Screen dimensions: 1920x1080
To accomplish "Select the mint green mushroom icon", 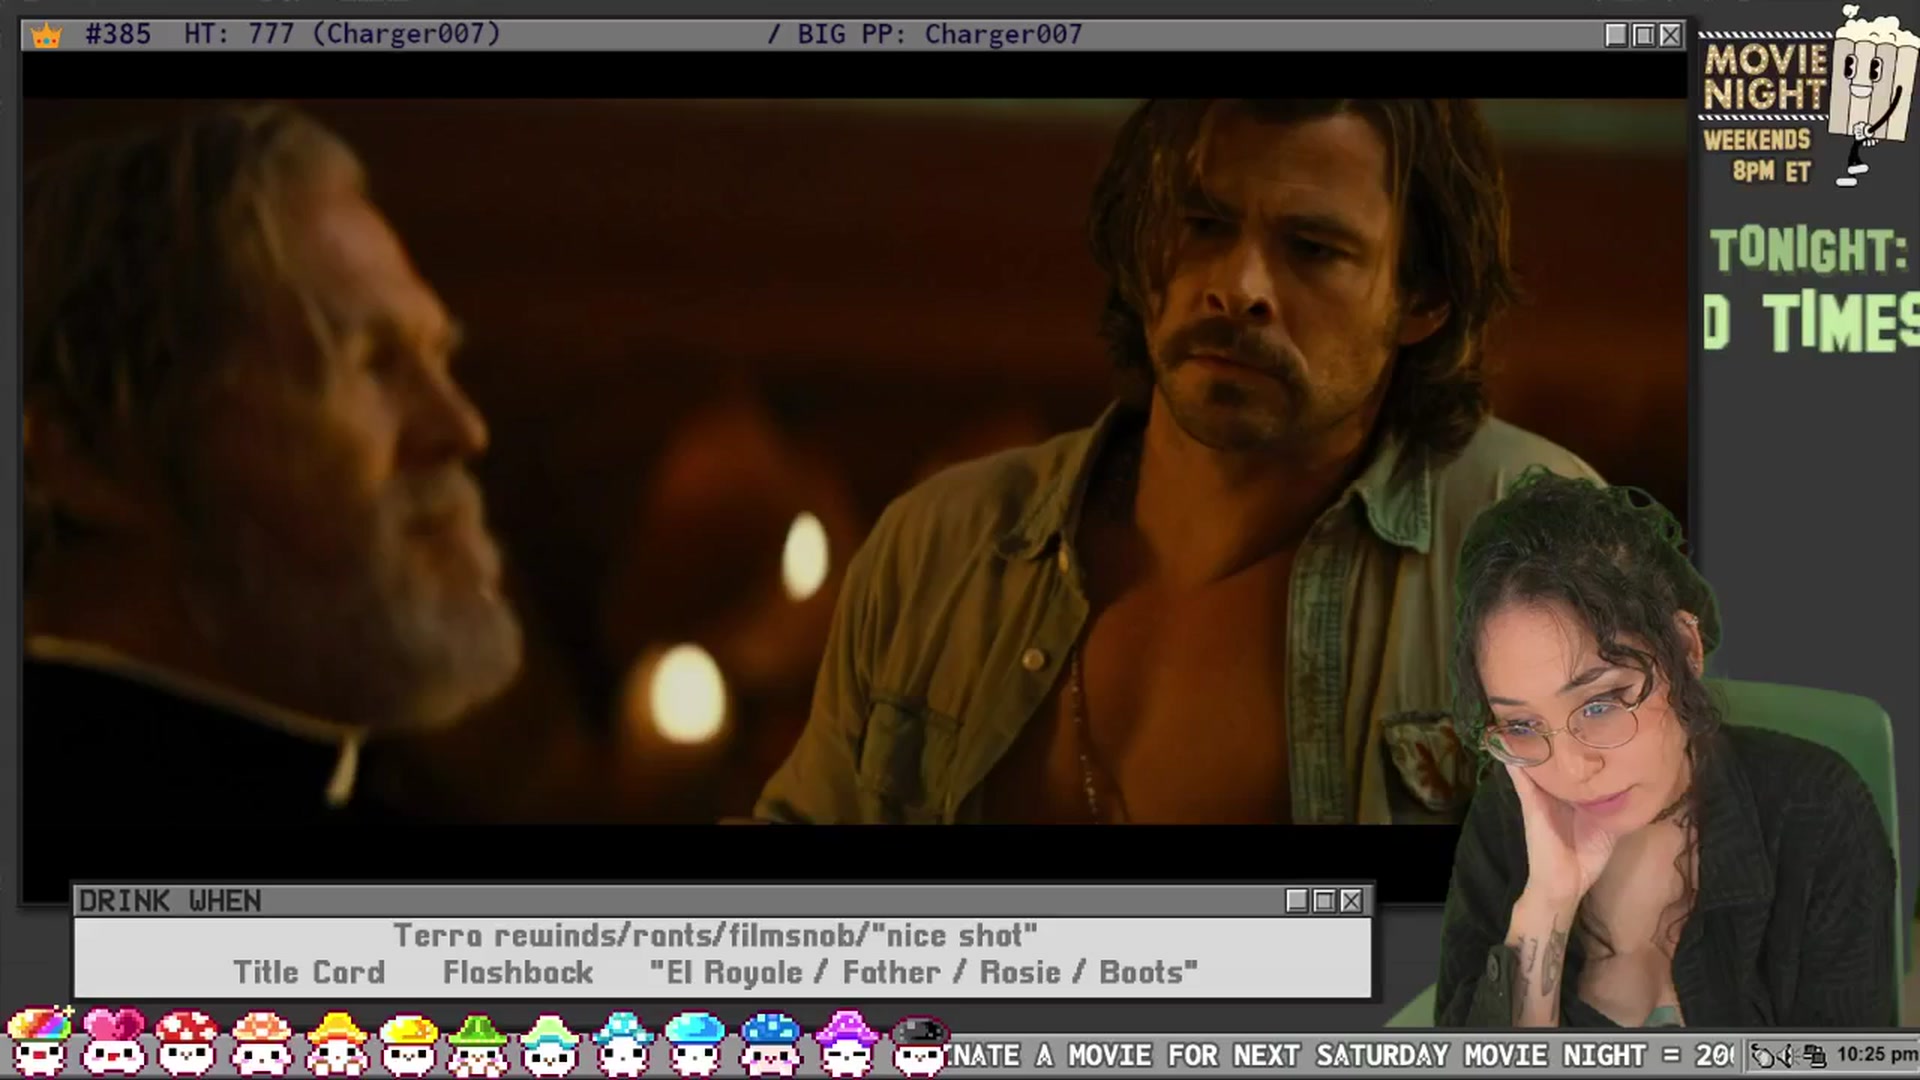I will coord(549,1042).
